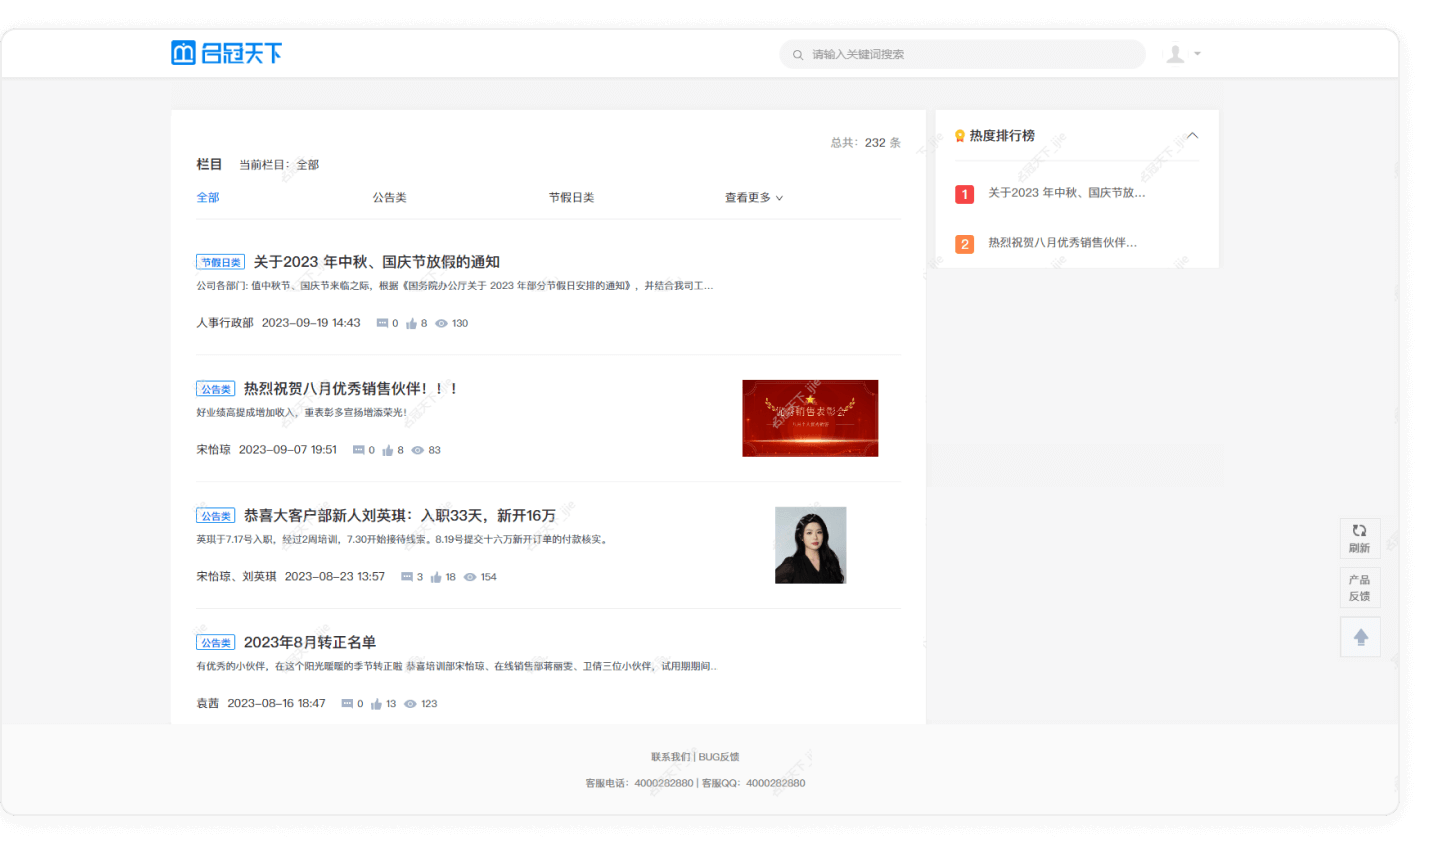1432x852 pixels.
Task: Click comment icon on 刘英琪 newcomer post
Action: (x=407, y=577)
